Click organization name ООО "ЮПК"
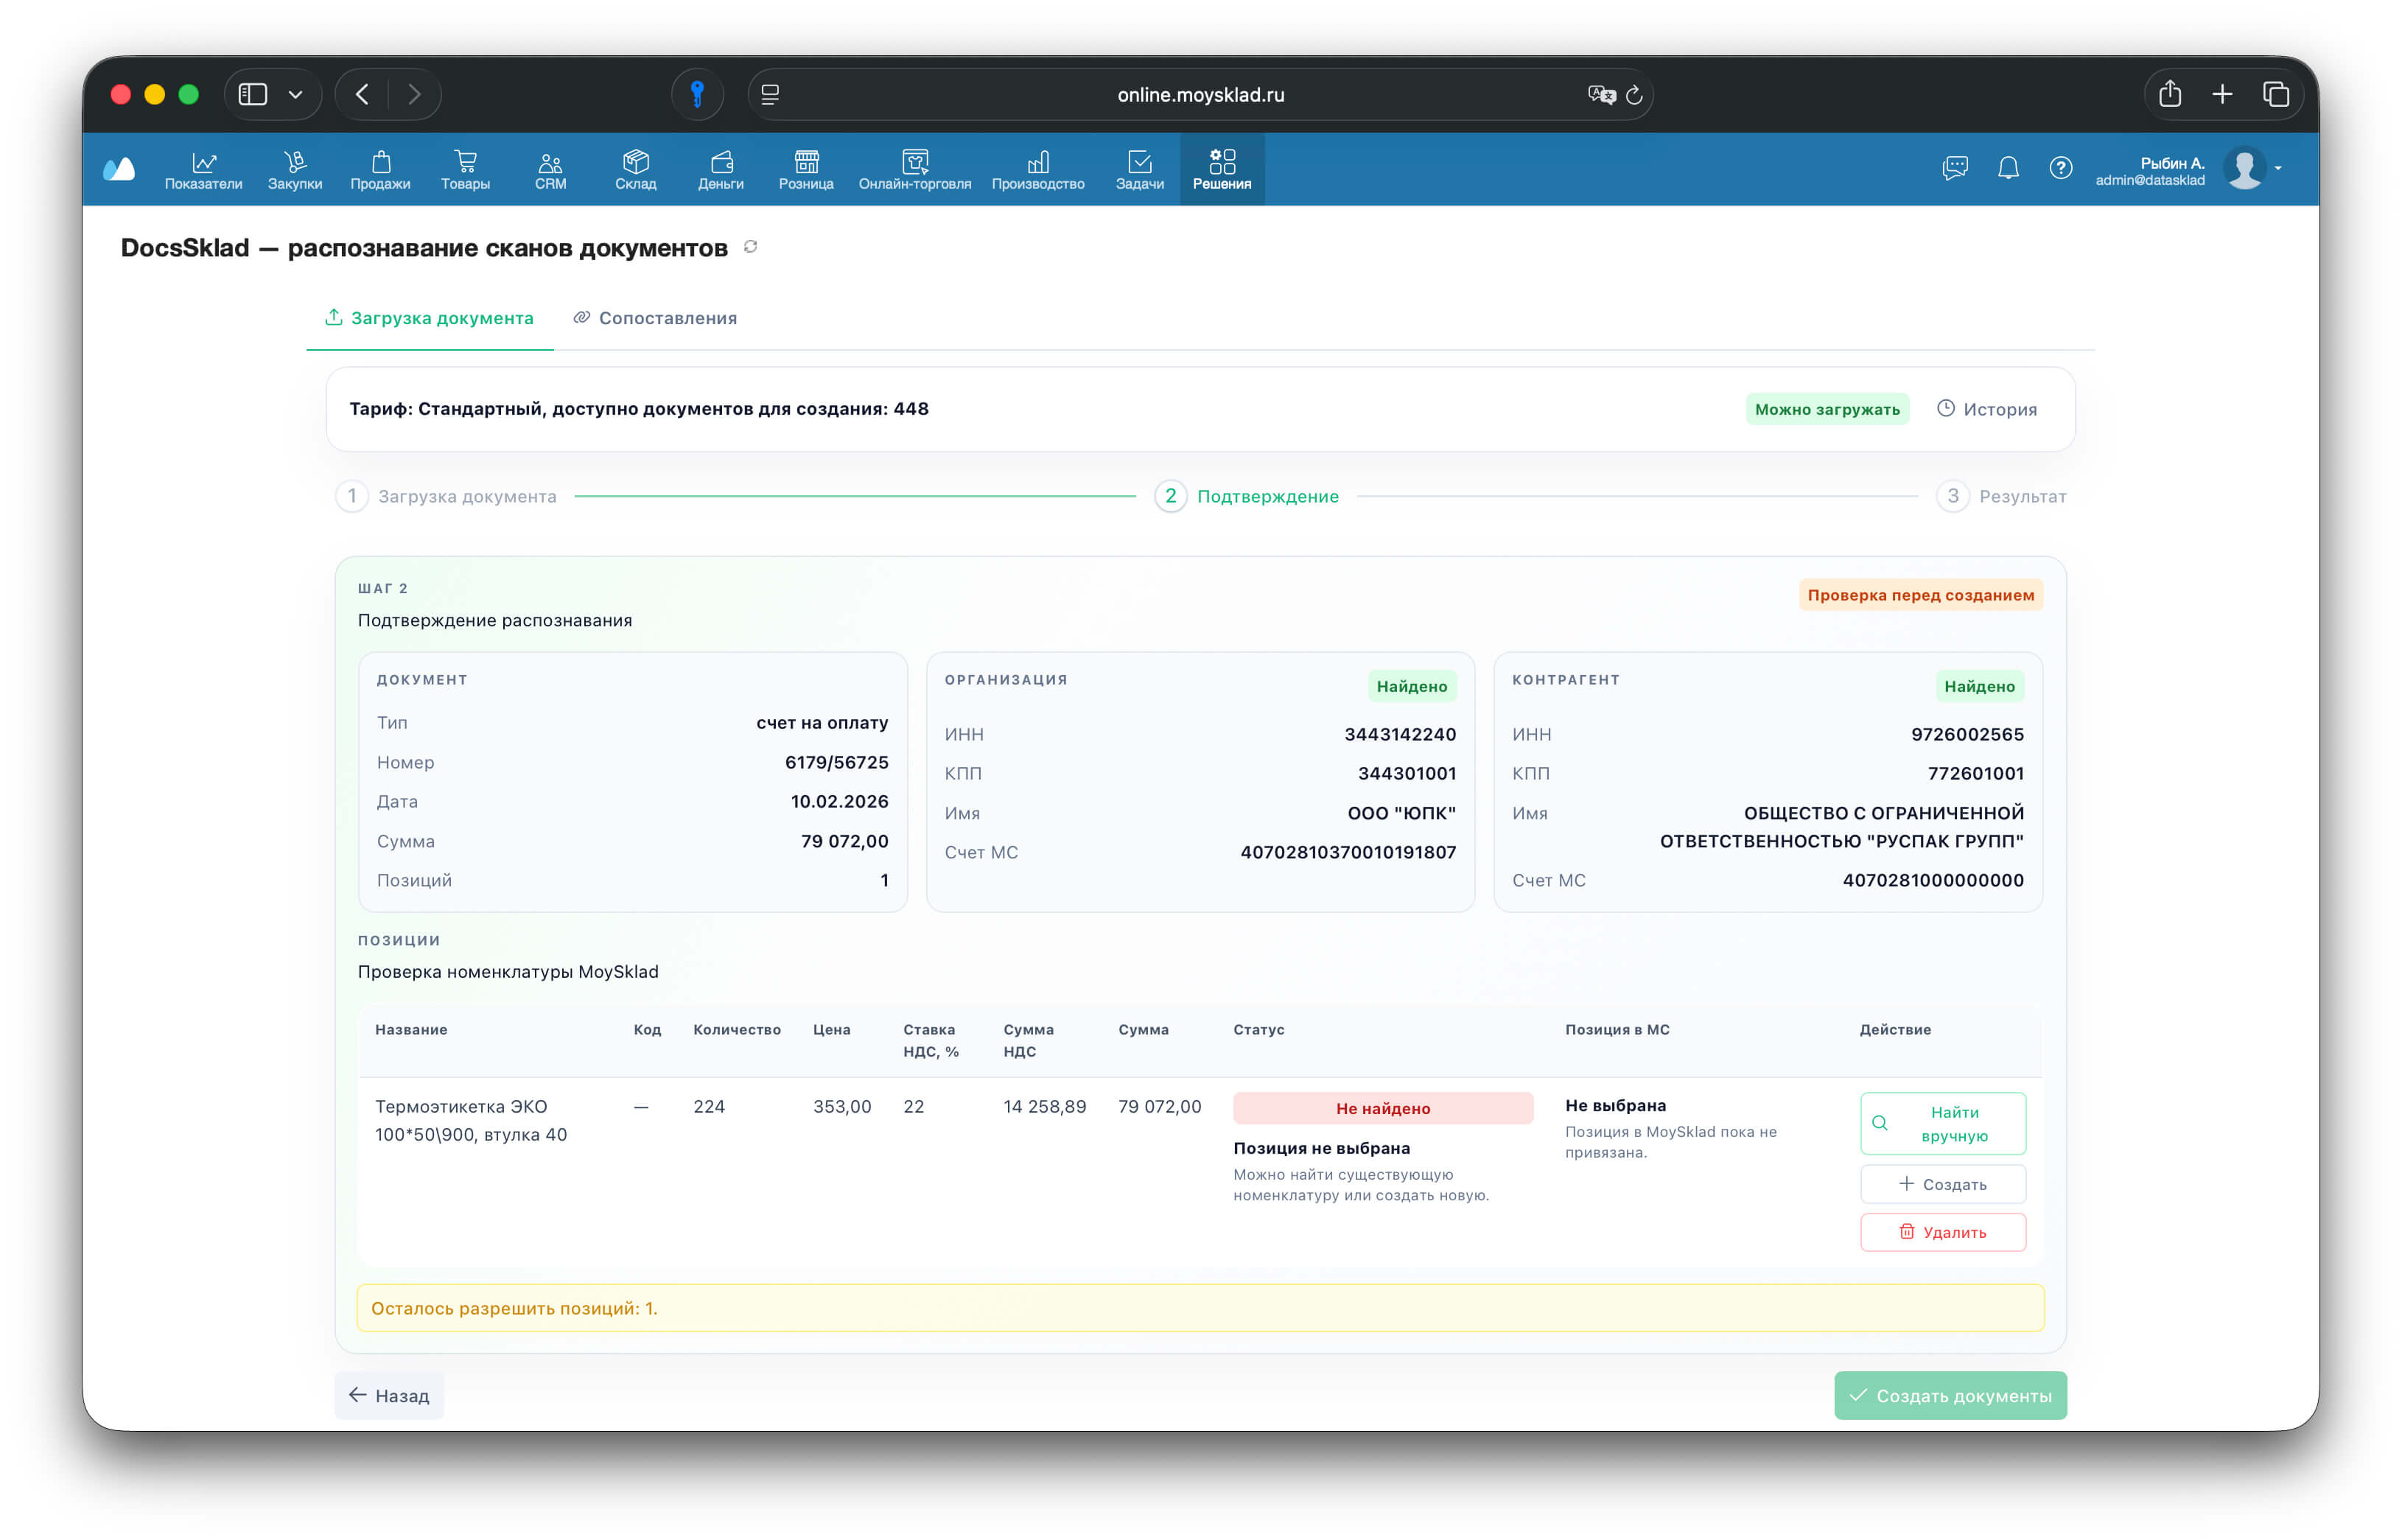The image size is (2402, 1540). pos(1402,813)
